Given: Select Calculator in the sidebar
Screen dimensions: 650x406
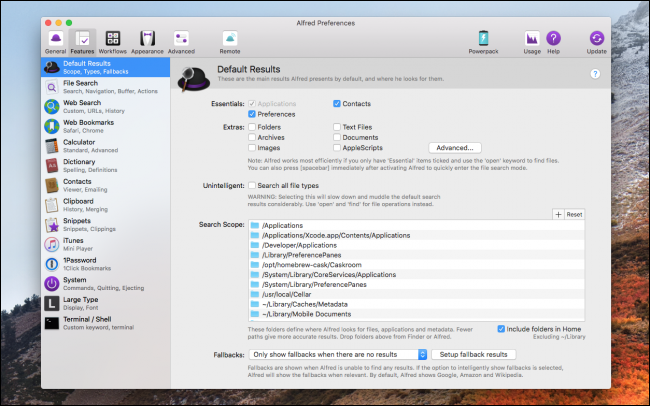Looking at the screenshot, I should click(106, 146).
